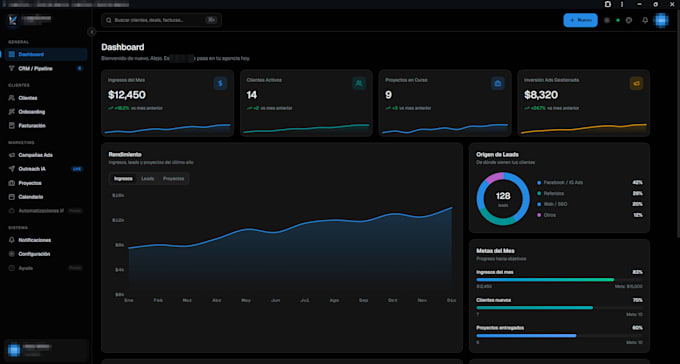Switch the chart to the Ingresos tab
680x364 pixels.
click(x=124, y=179)
